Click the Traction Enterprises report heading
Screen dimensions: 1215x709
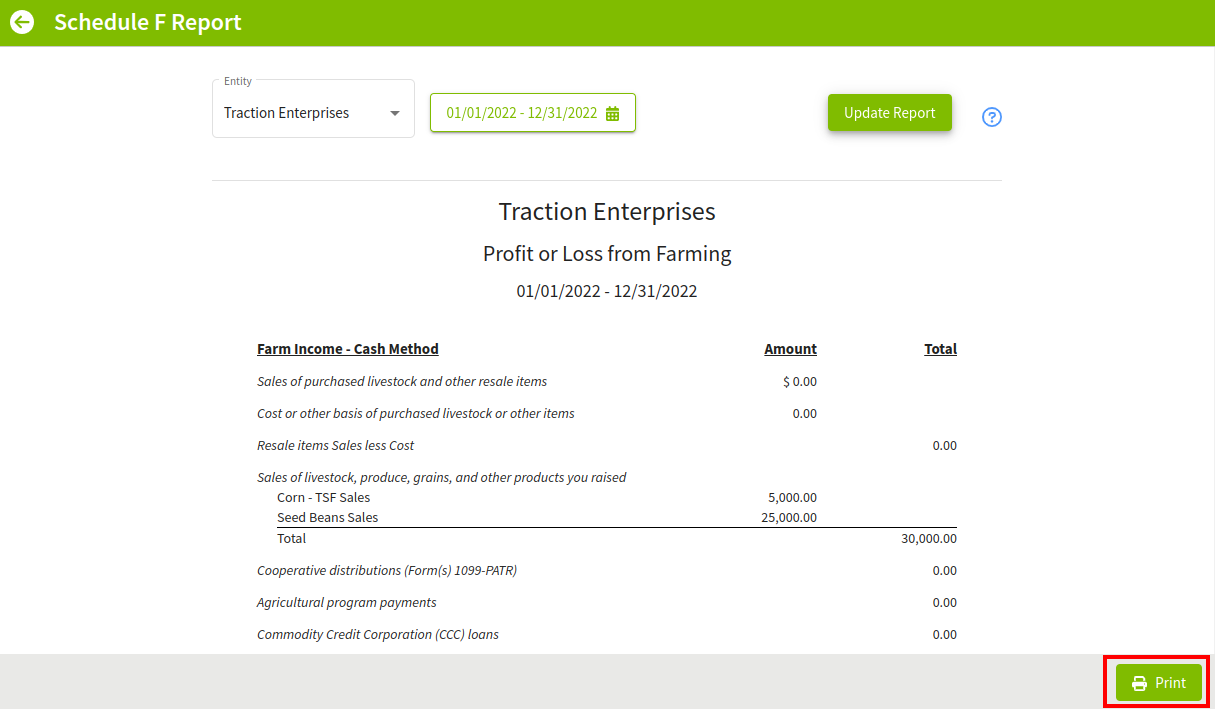(607, 212)
